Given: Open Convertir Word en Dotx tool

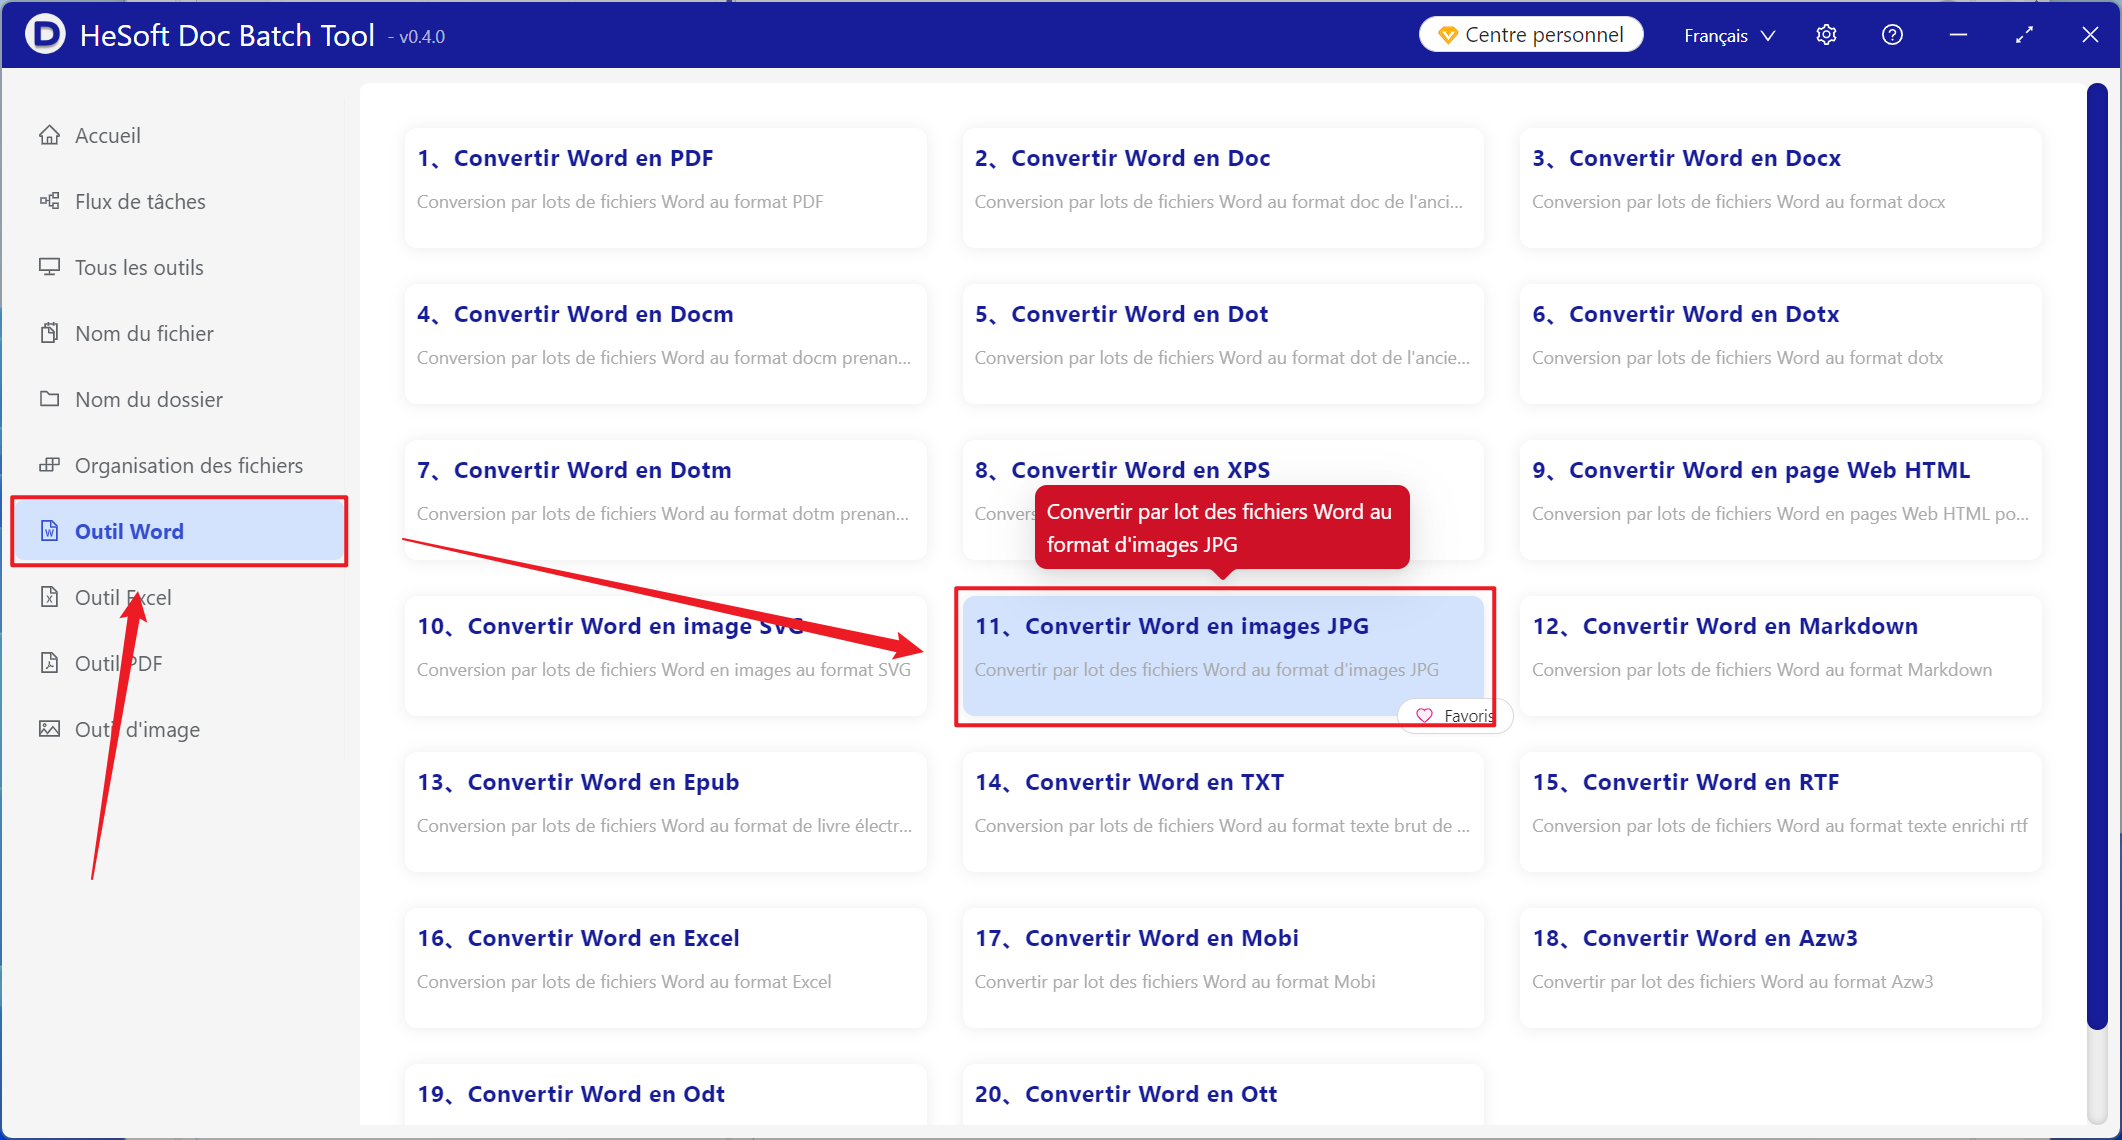Looking at the screenshot, I should point(1780,343).
